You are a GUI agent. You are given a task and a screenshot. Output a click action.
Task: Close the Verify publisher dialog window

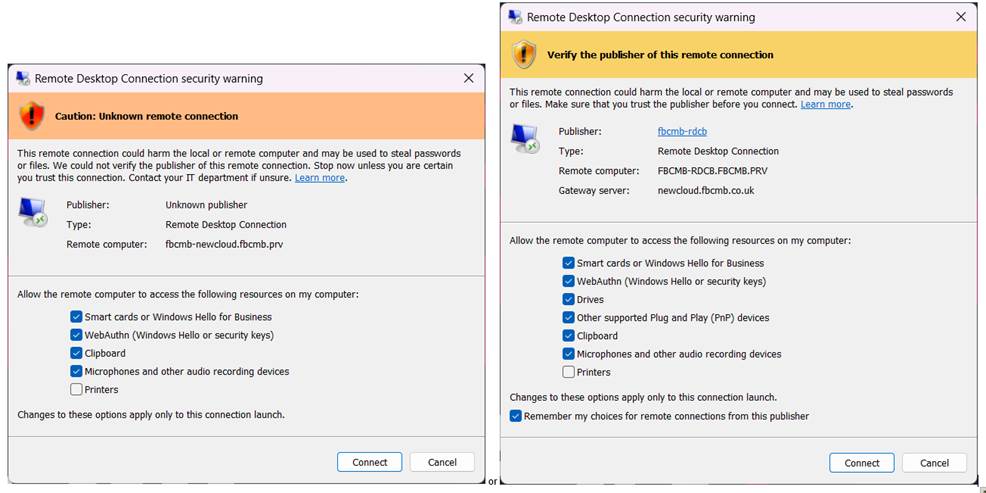click(961, 17)
